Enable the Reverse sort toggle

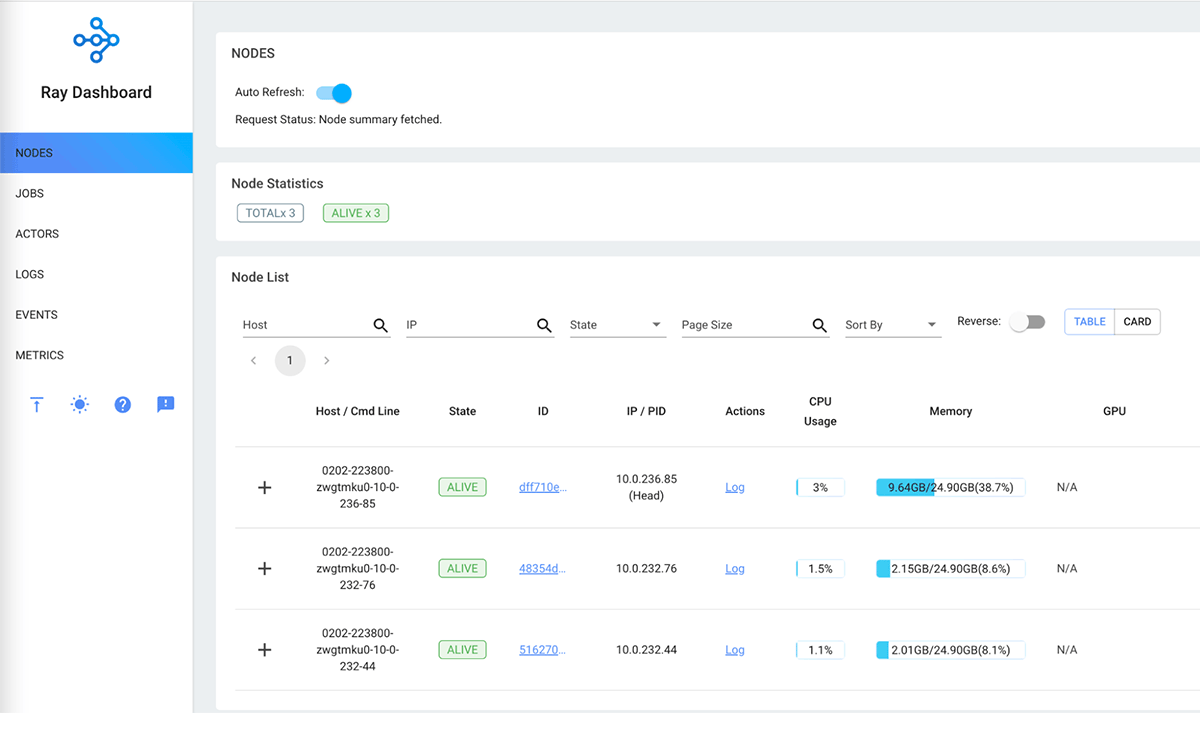tap(1027, 322)
